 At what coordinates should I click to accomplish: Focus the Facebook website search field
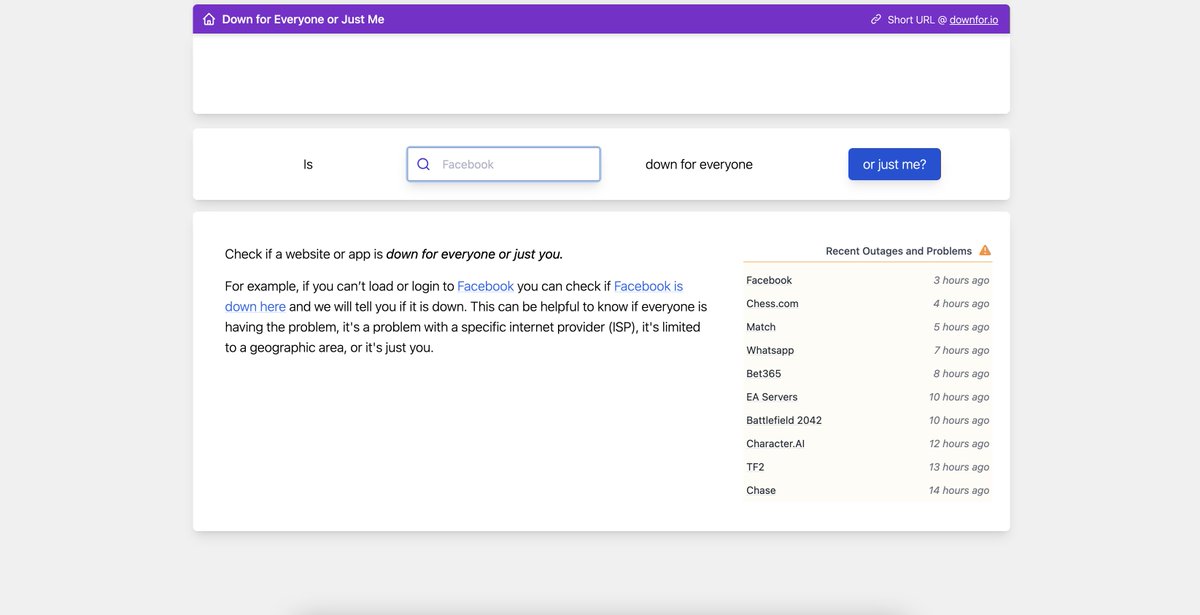coord(503,164)
